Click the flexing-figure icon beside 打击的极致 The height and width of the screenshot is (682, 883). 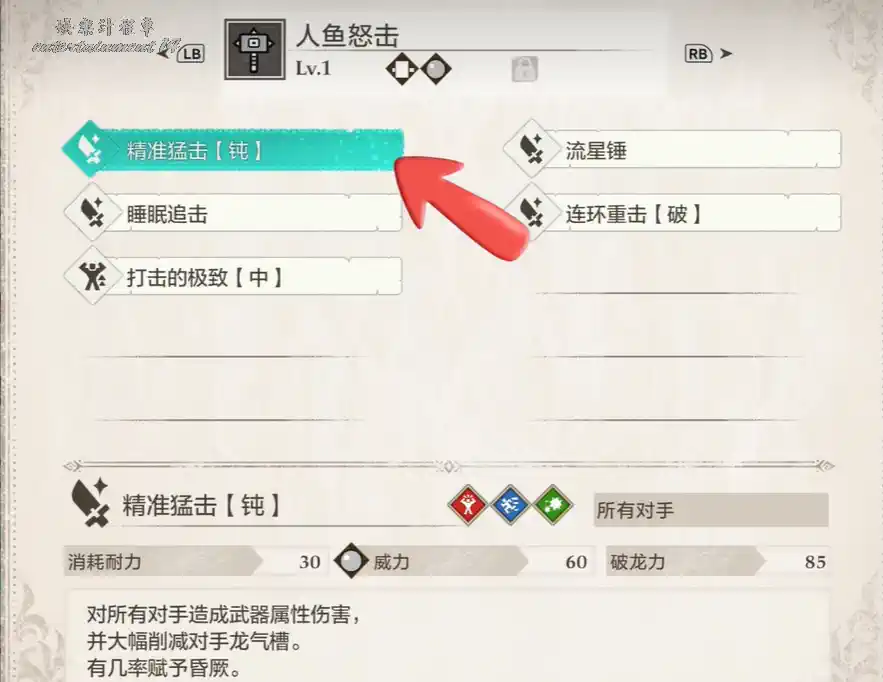(x=92, y=277)
